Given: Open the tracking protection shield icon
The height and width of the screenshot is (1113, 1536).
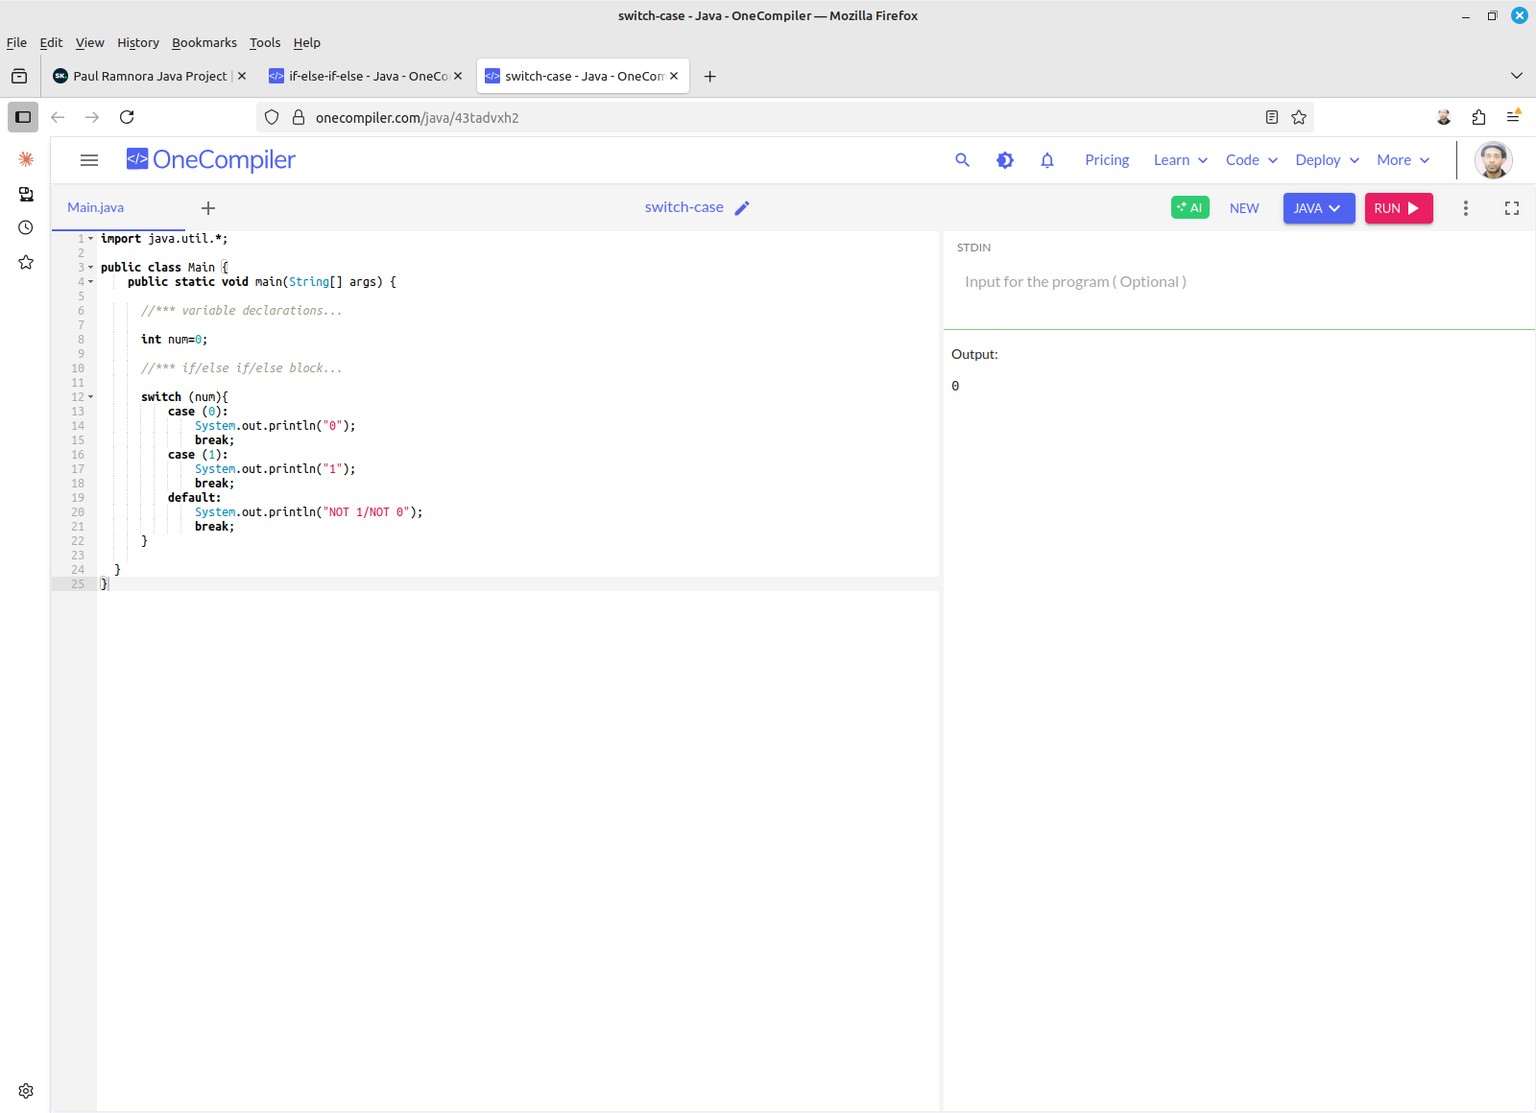Looking at the screenshot, I should tap(271, 117).
